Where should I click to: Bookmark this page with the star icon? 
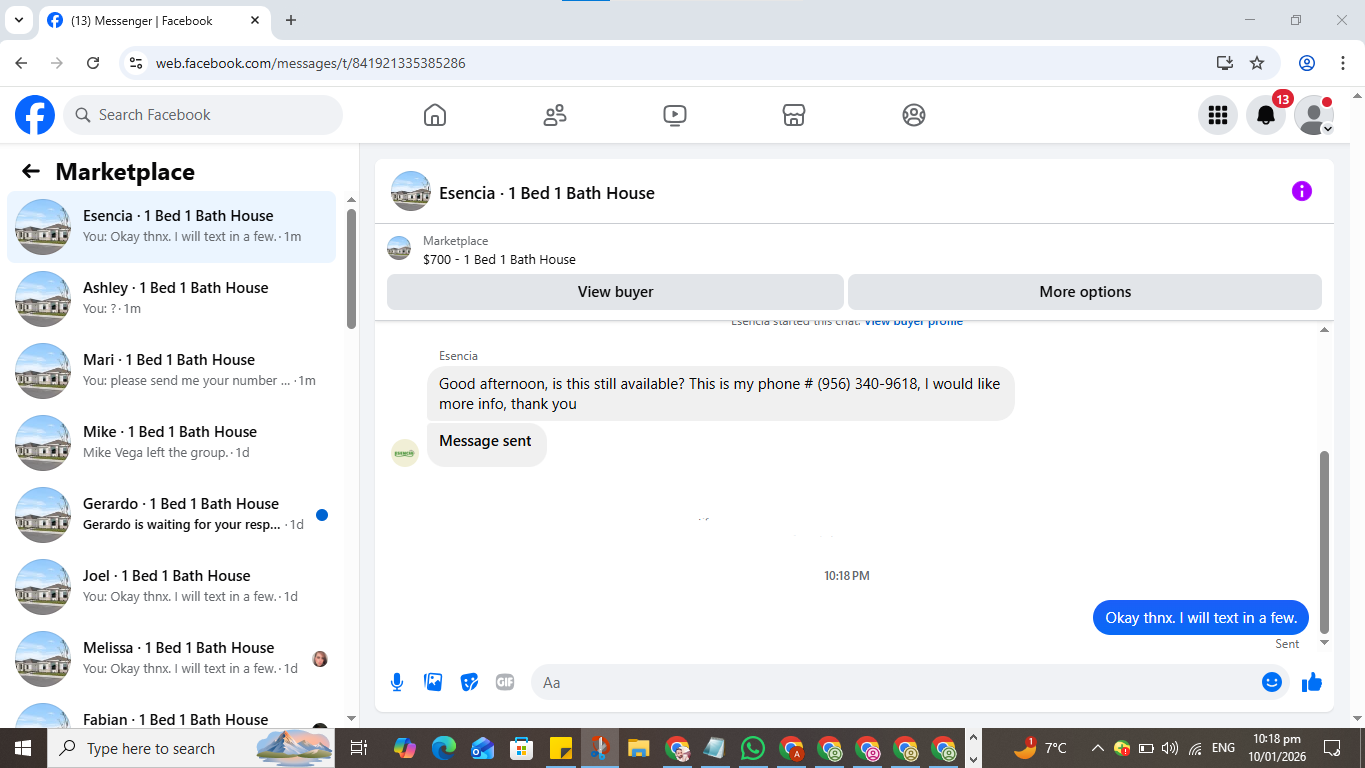coord(1257,63)
